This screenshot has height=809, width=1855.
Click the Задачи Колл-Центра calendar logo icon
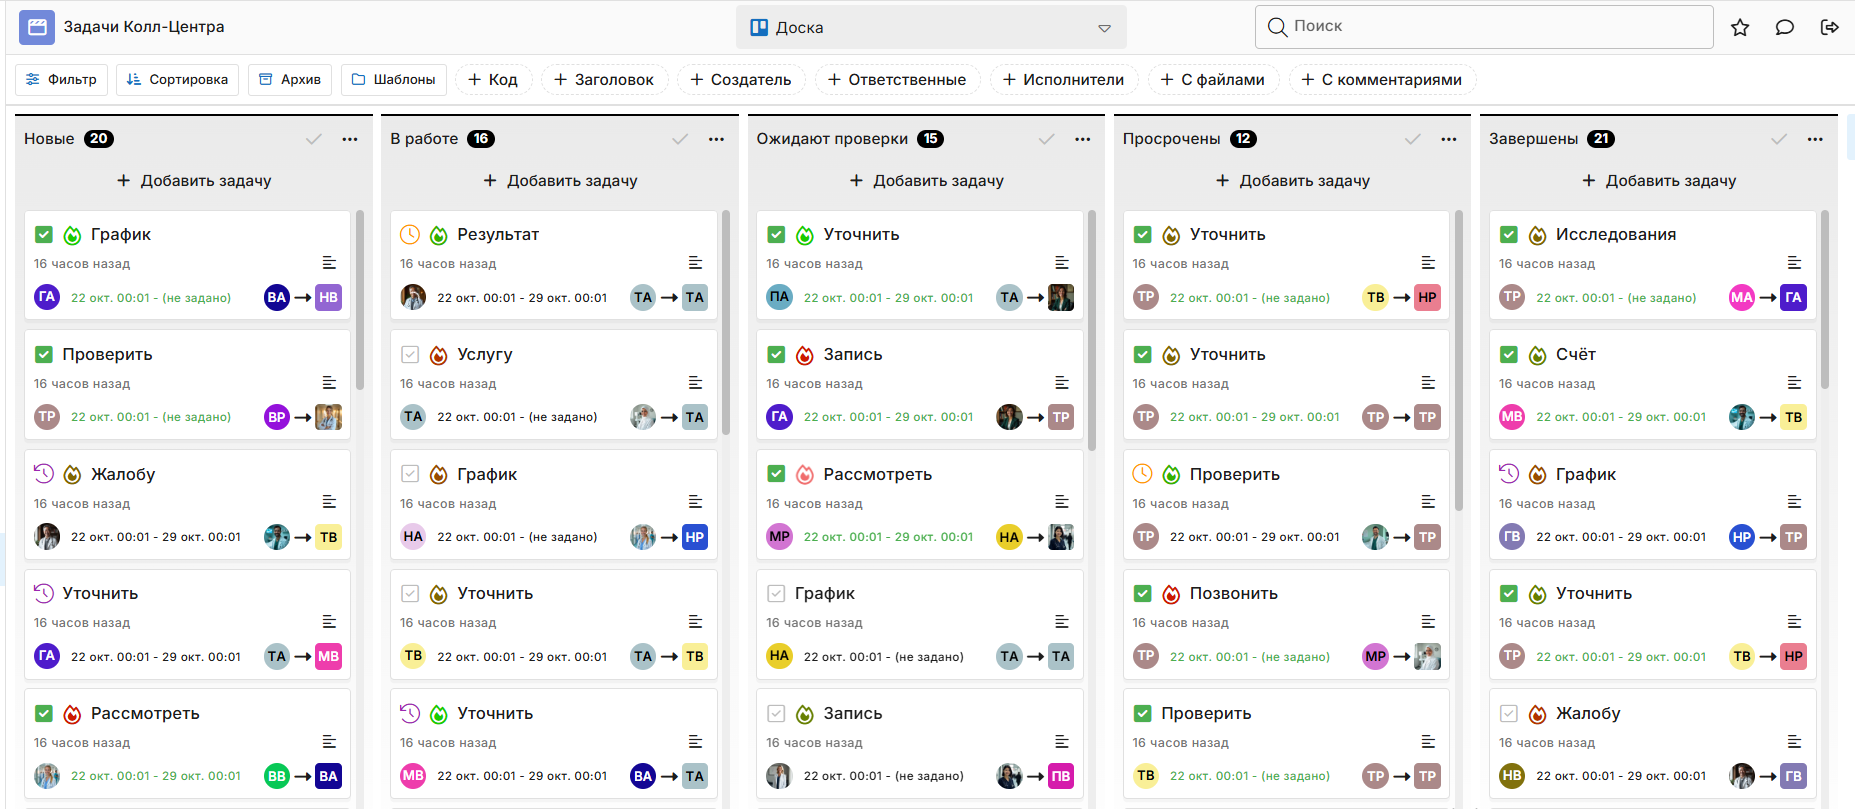click(x=37, y=27)
